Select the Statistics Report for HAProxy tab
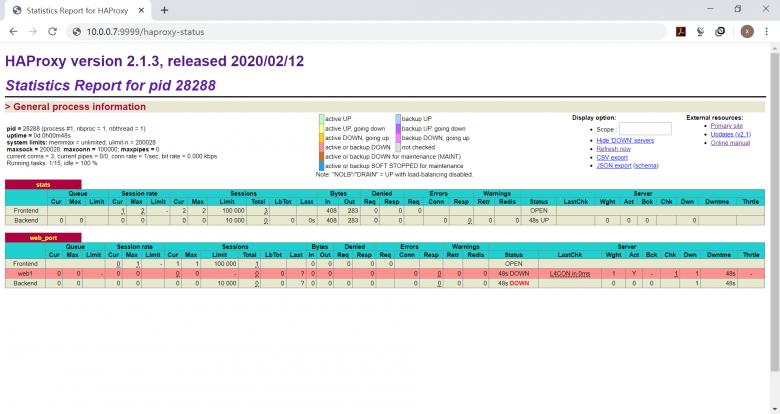Viewport: 780px width, 414px height. pos(77,10)
